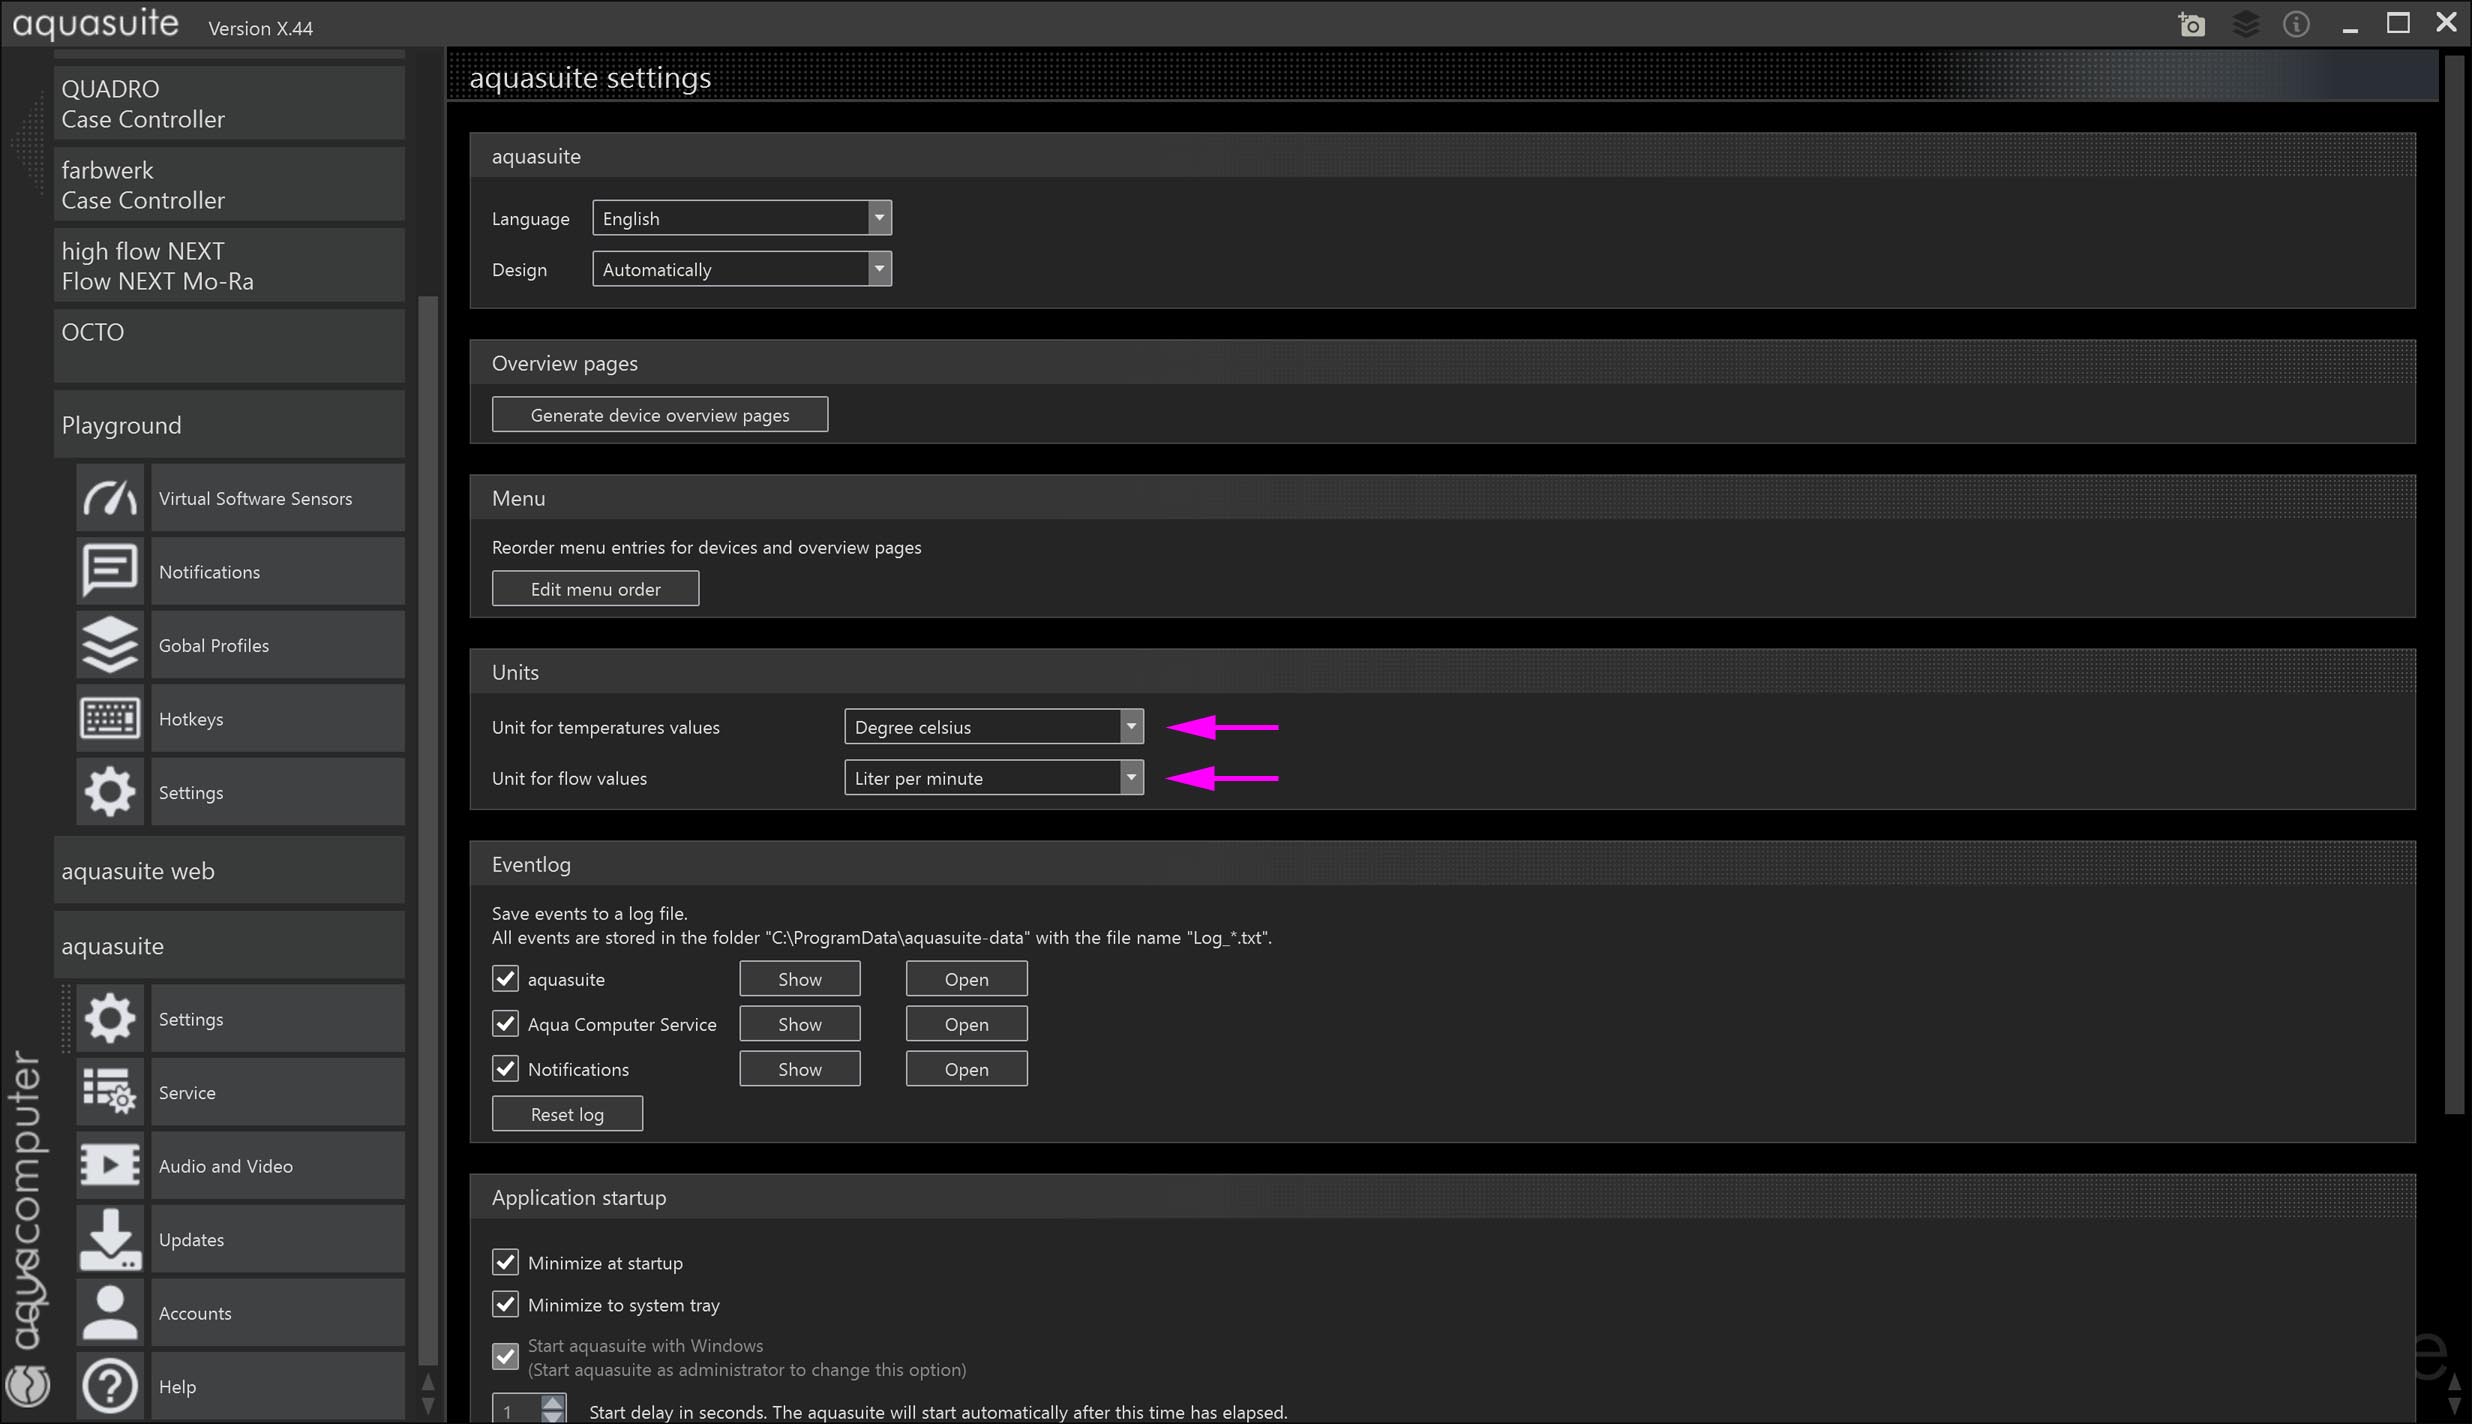Image resolution: width=2472 pixels, height=1424 pixels.
Task: Click the start delay seconds stepper
Action: point(552,1409)
